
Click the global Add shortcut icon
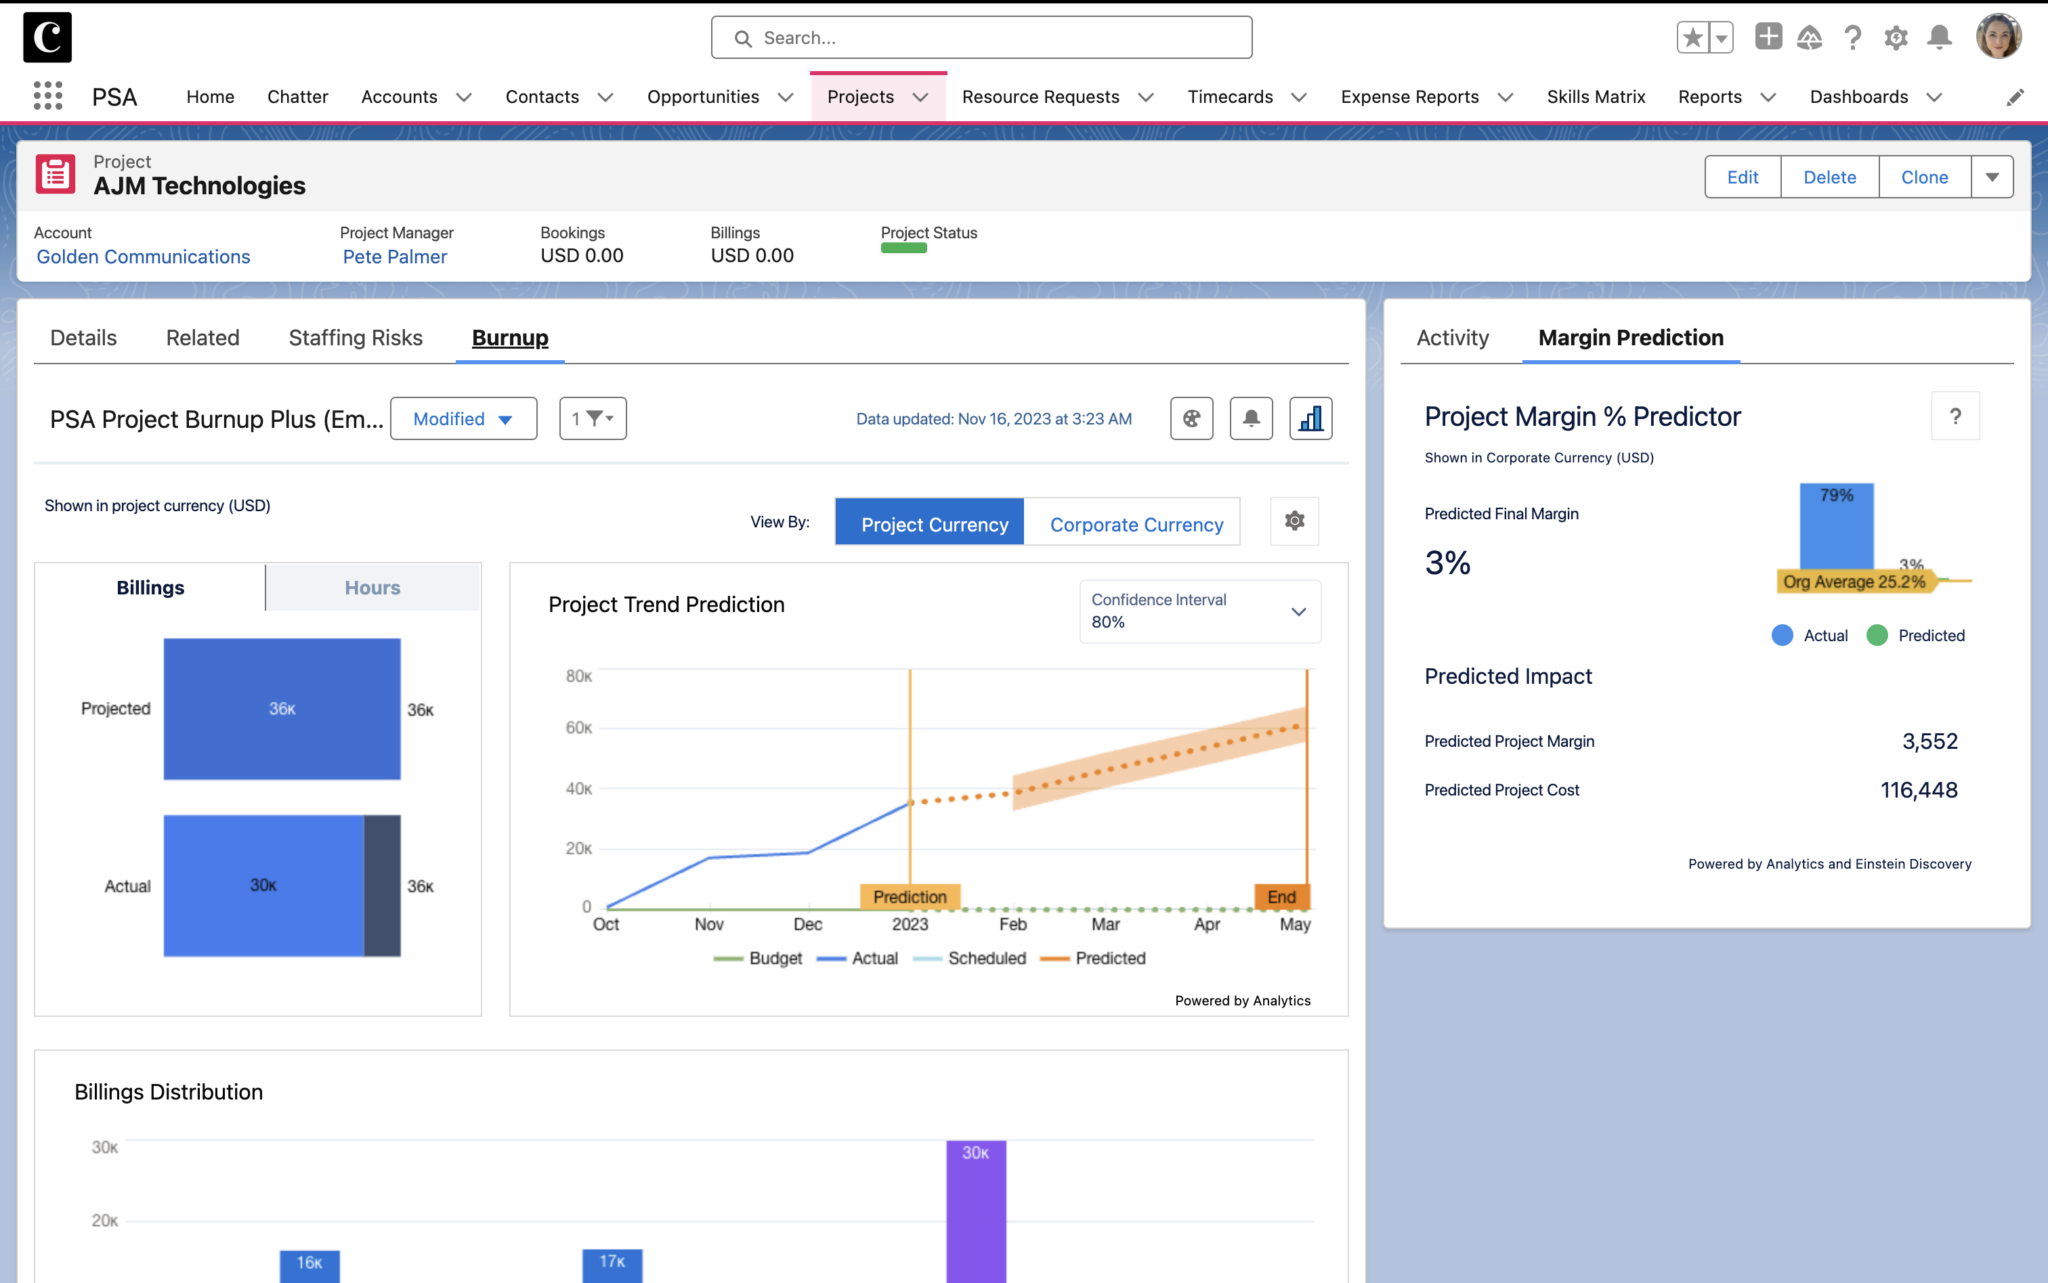coord(1768,36)
